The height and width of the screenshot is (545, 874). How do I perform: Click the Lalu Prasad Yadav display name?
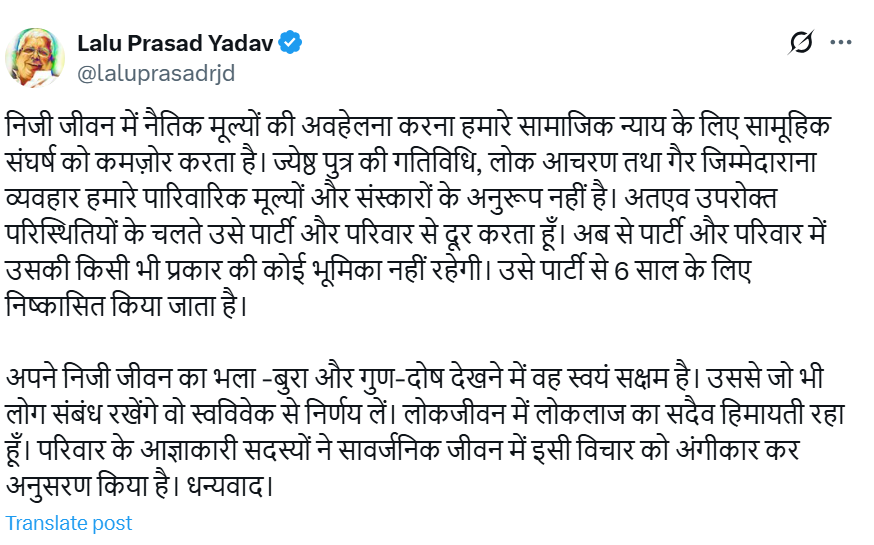[x=175, y=43]
